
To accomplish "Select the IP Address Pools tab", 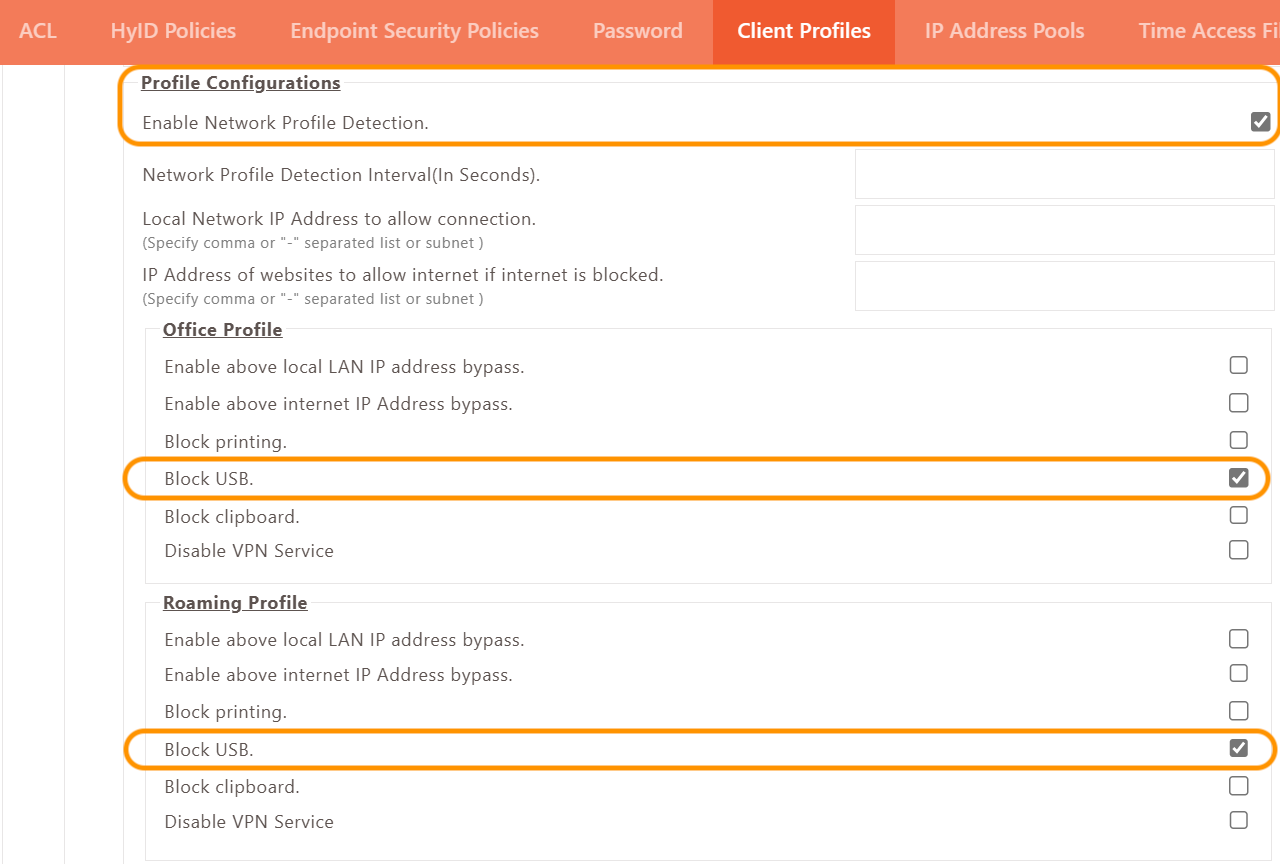I will point(1004,31).
